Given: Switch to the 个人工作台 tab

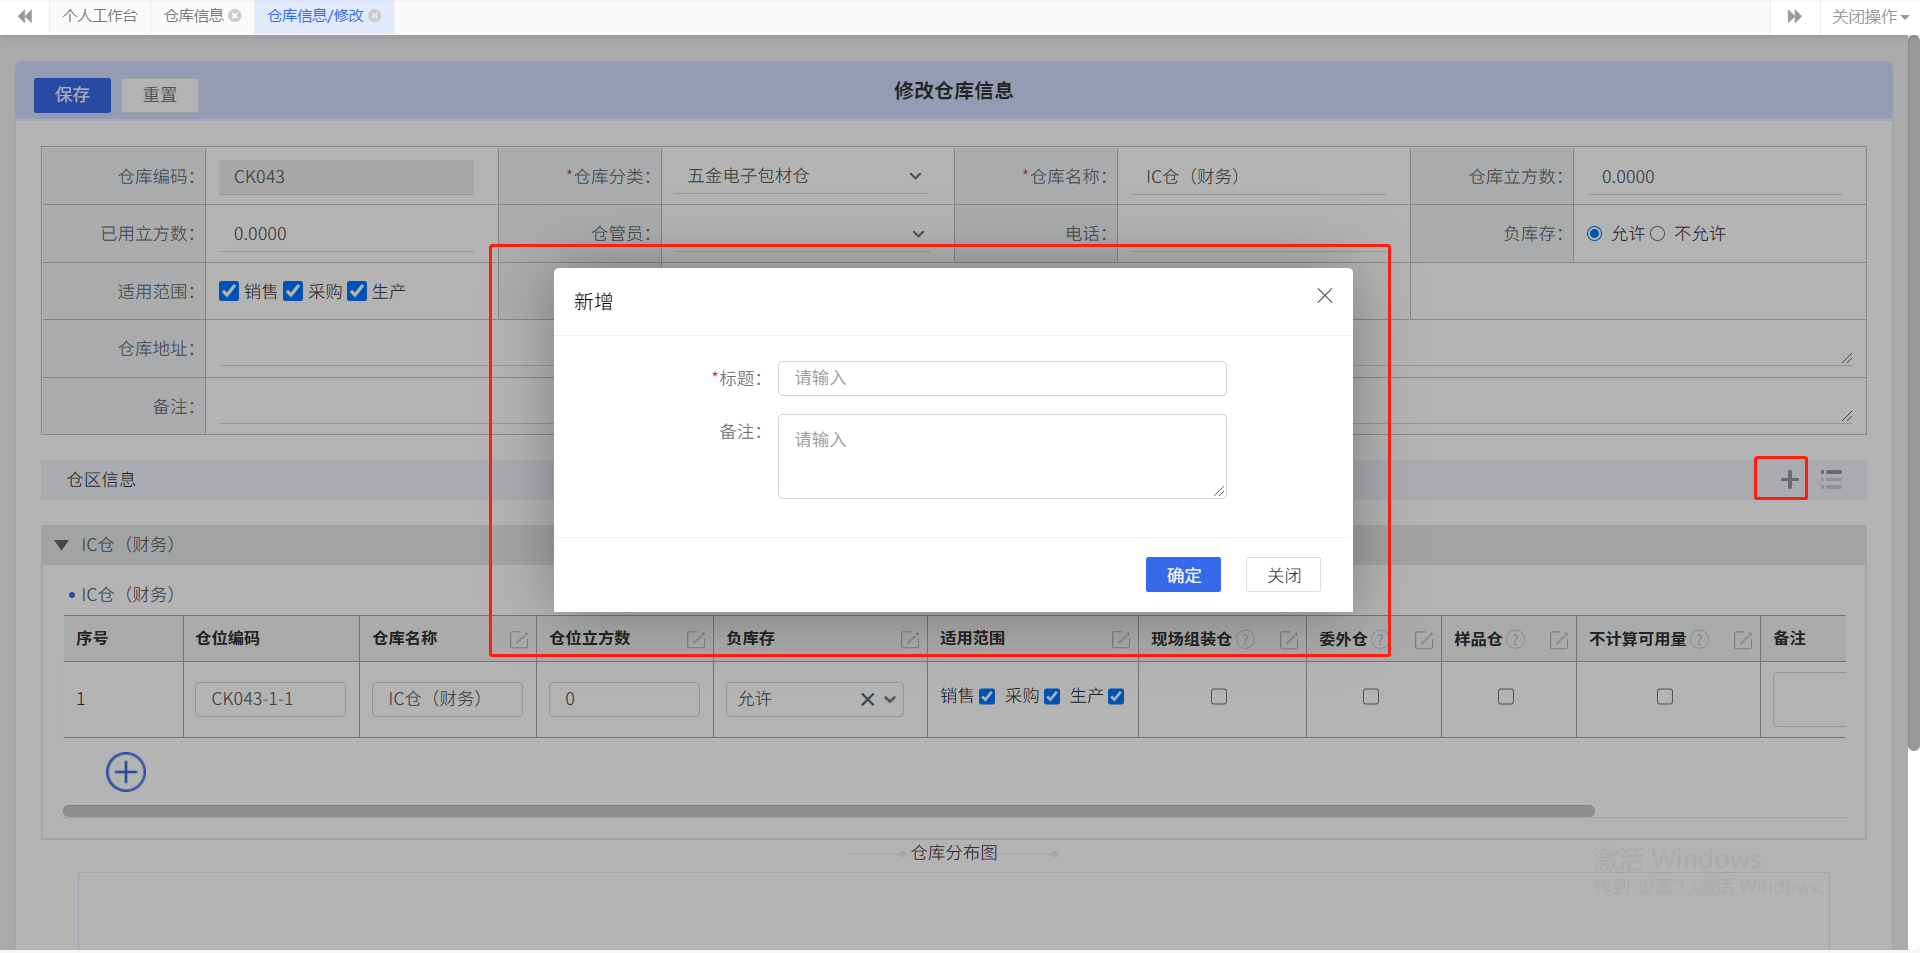Looking at the screenshot, I should [100, 16].
